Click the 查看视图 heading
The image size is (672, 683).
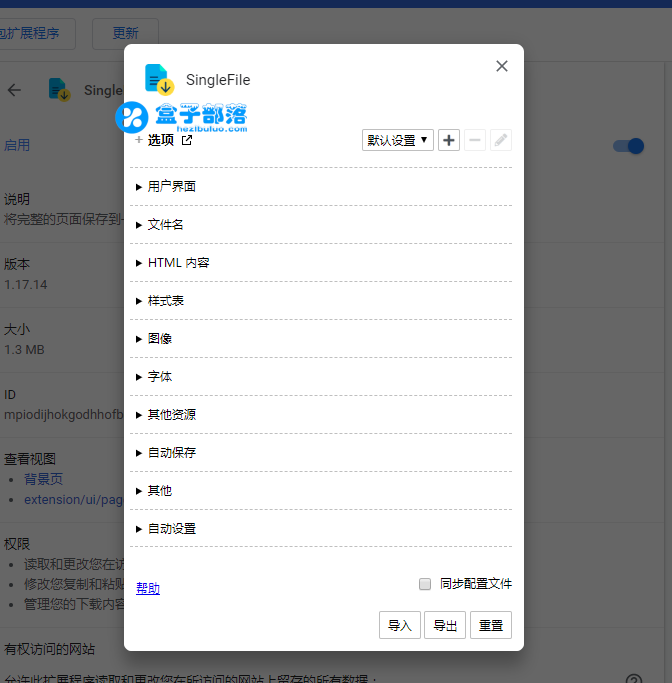(30, 459)
